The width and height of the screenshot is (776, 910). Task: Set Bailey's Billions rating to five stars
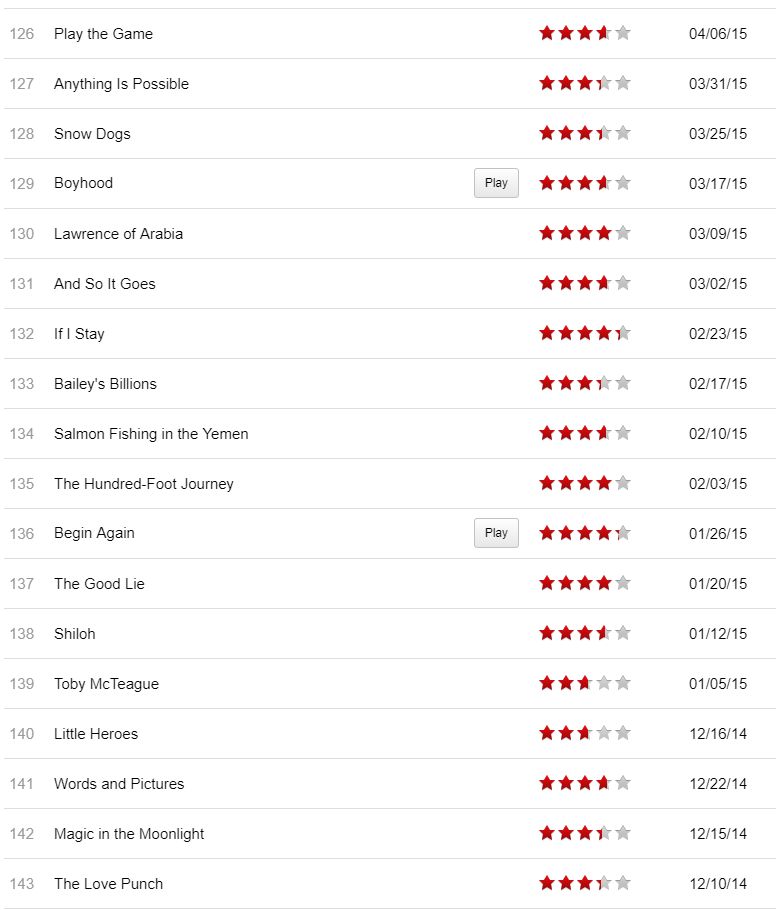[x=623, y=383]
